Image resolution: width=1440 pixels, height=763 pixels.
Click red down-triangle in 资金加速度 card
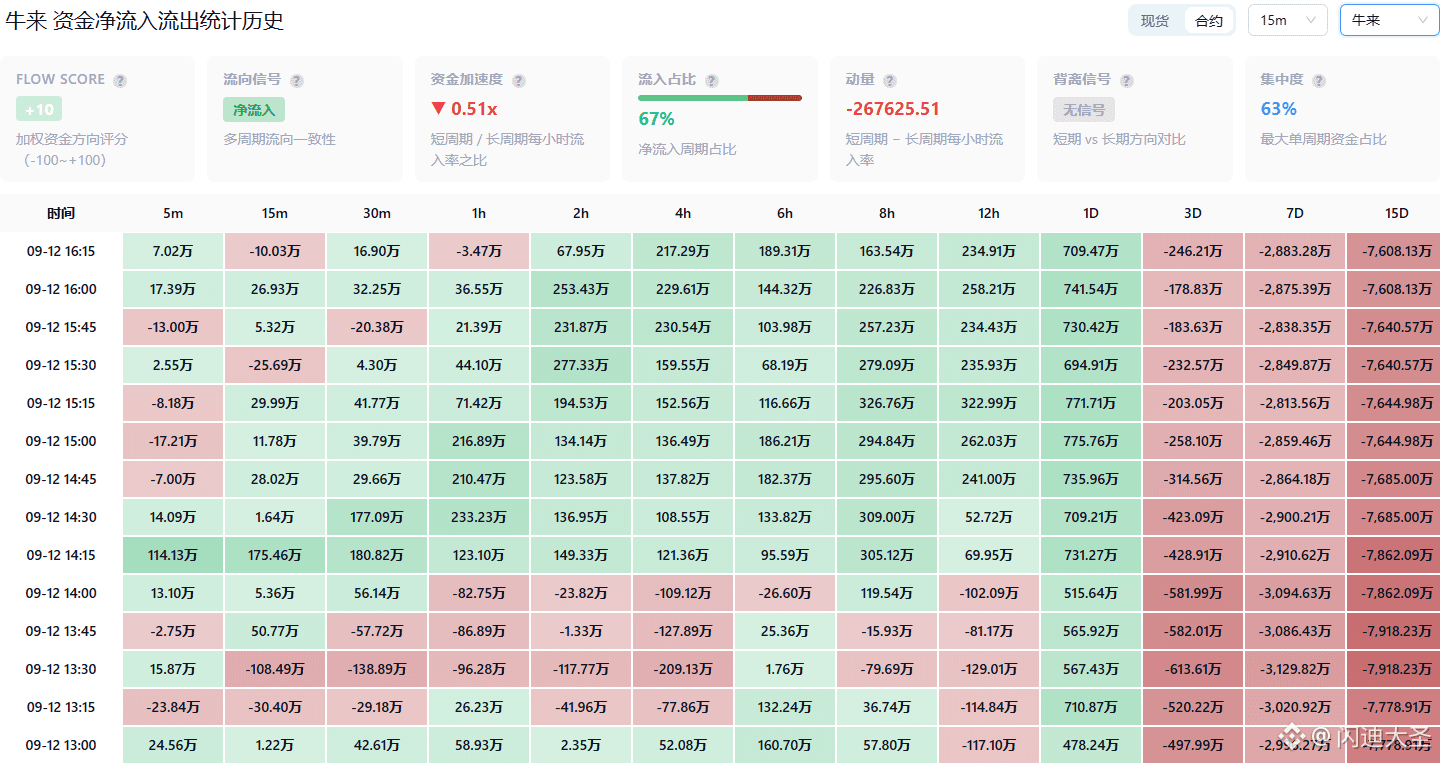pyautogui.click(x=438, y=109)
